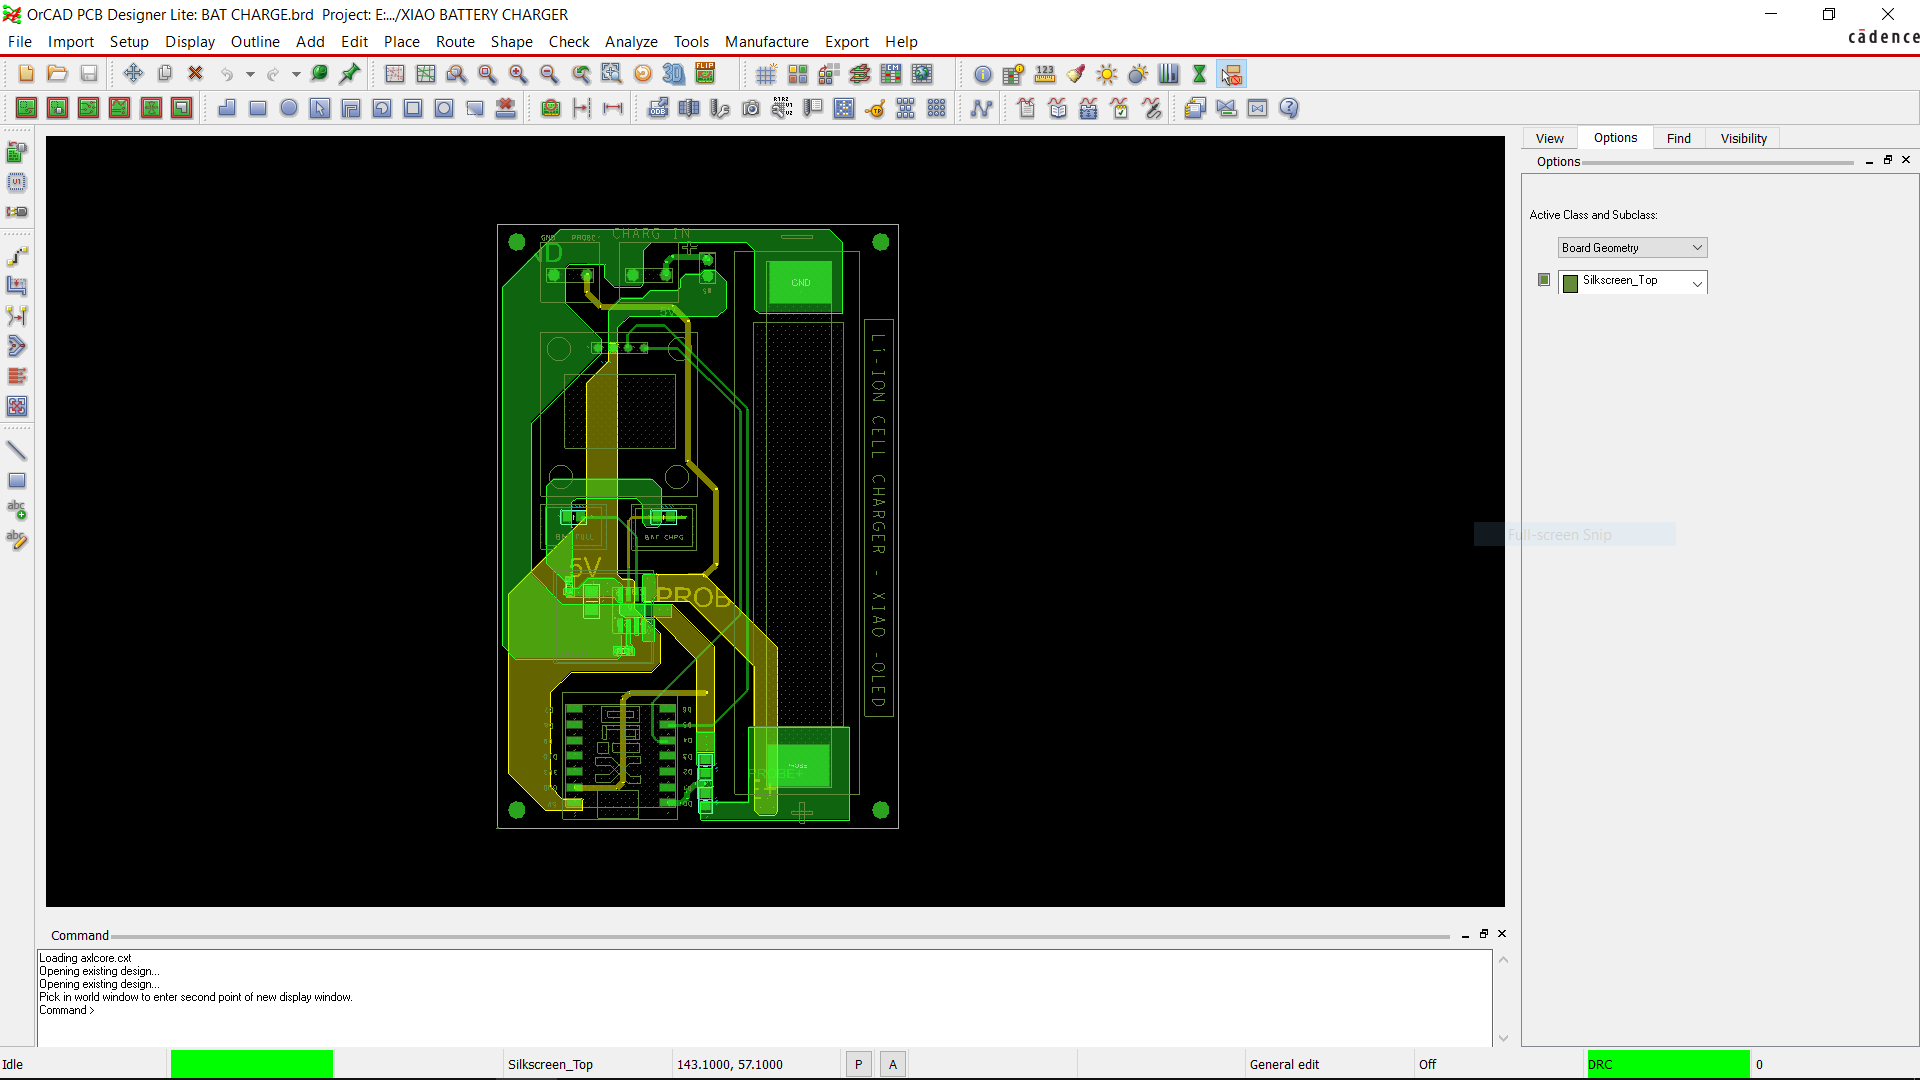This screenshot has height=1080, width=1920.
Task: Click the Zoom Out magnifier icon
Action: [549, 74]
